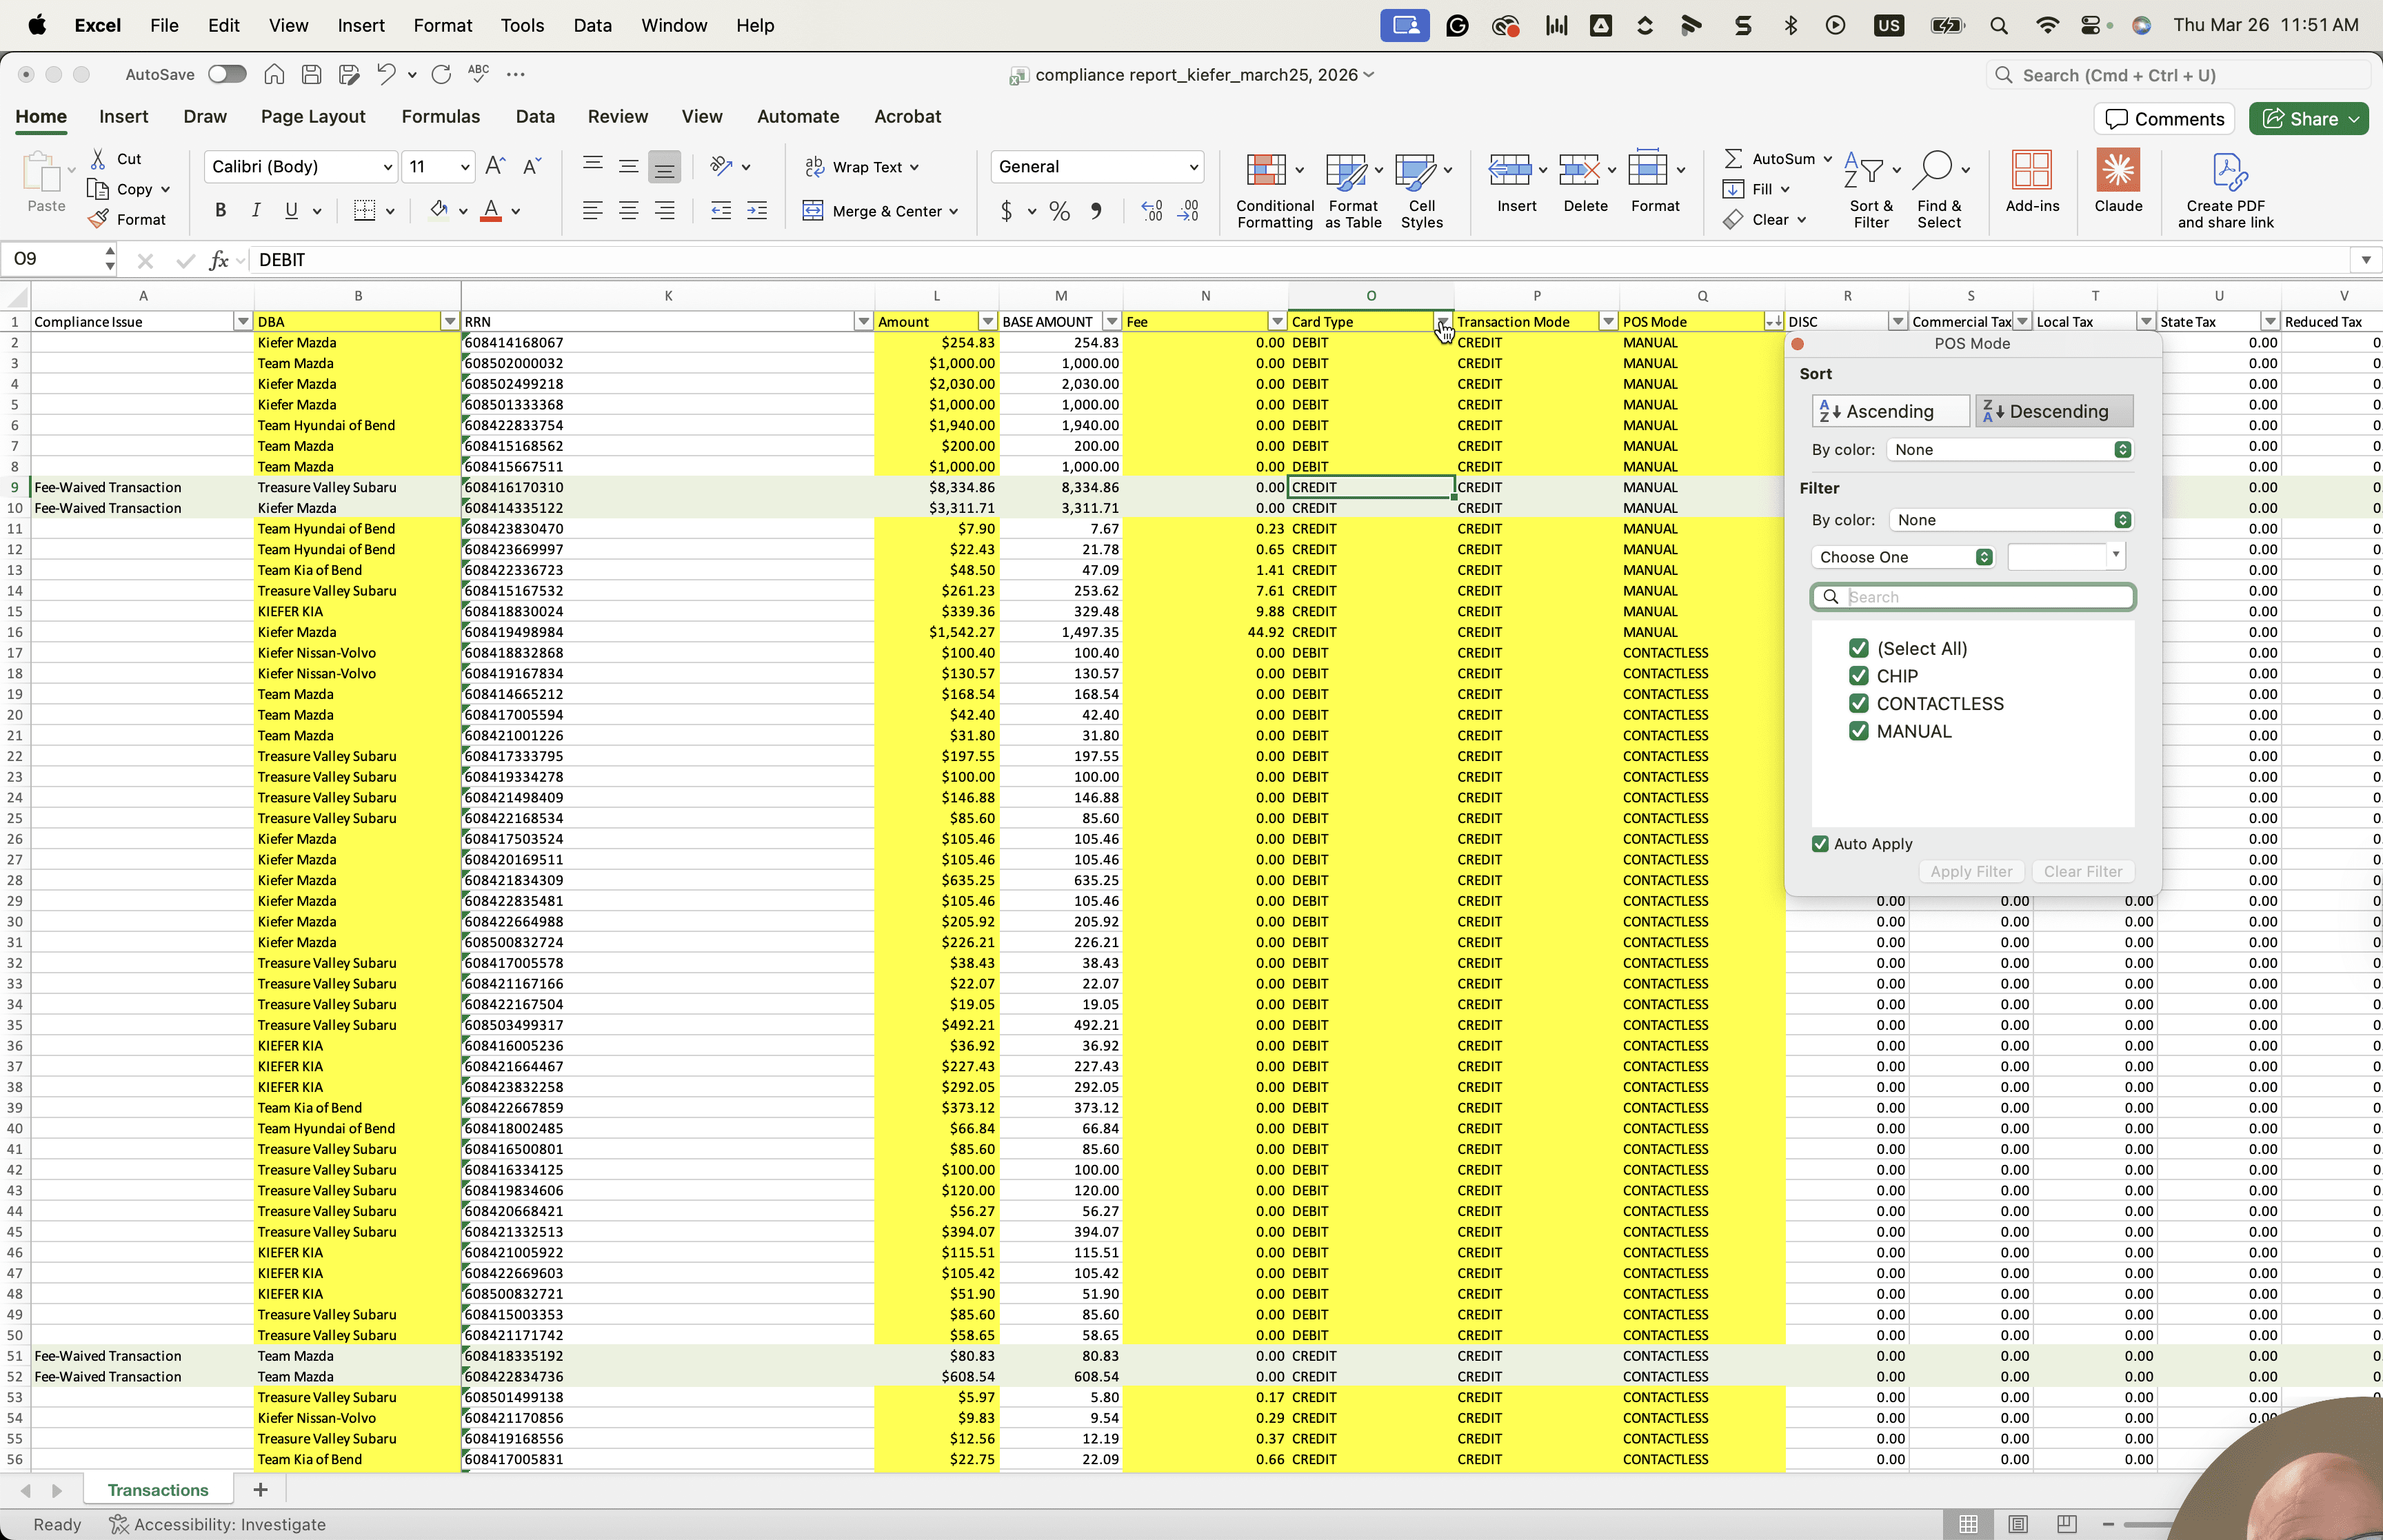
Task: Click the Center align text icon
Action: tap(628, 210)
